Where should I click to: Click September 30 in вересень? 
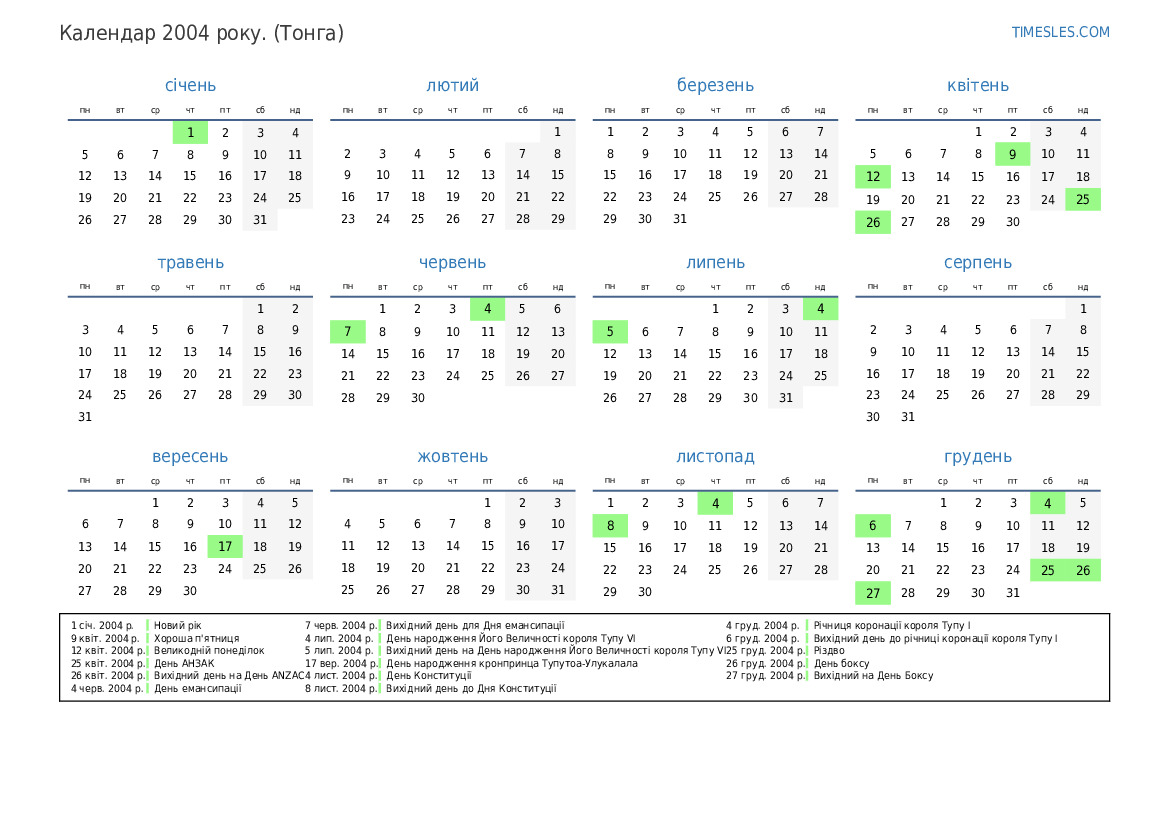[x=190, y=591]
